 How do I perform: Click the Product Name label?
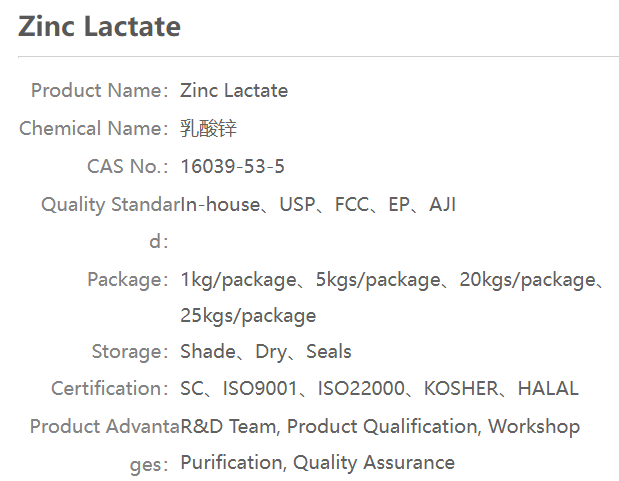(98, 91)
